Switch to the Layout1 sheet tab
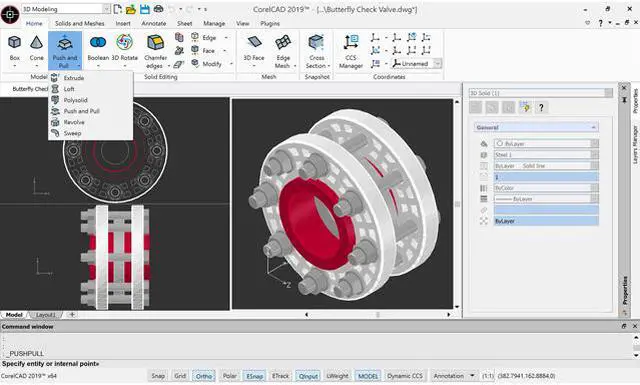This screenshot has height=385, width=640. (x=45, y=315)
